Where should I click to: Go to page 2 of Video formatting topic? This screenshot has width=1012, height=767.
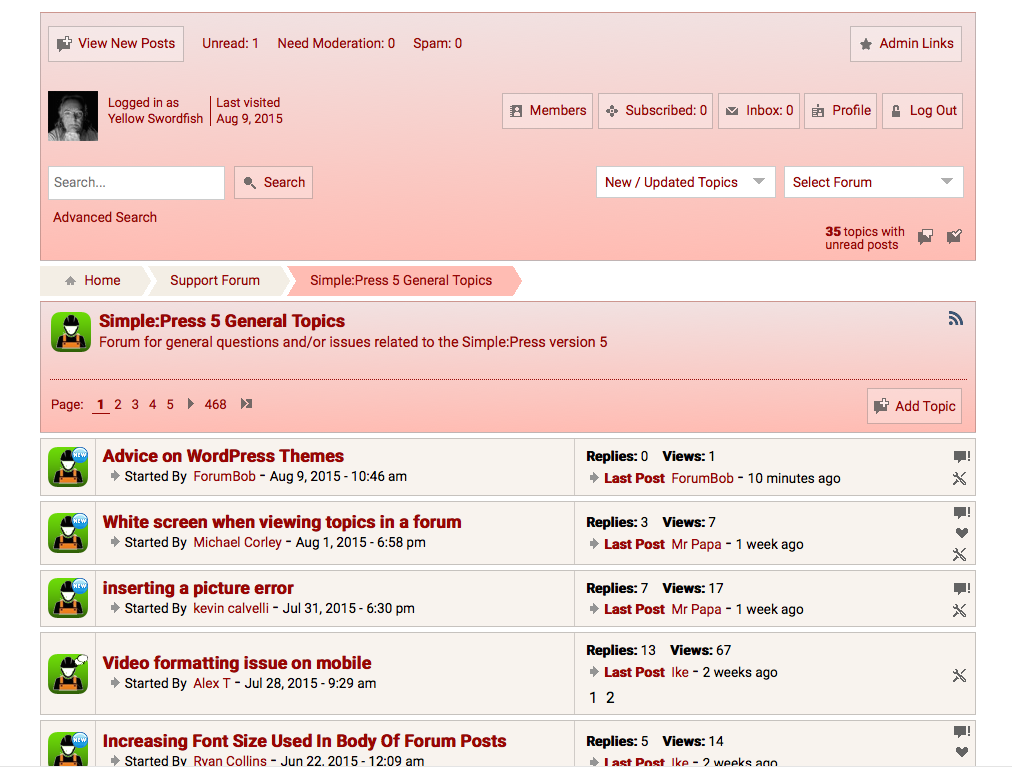[610, 698]
